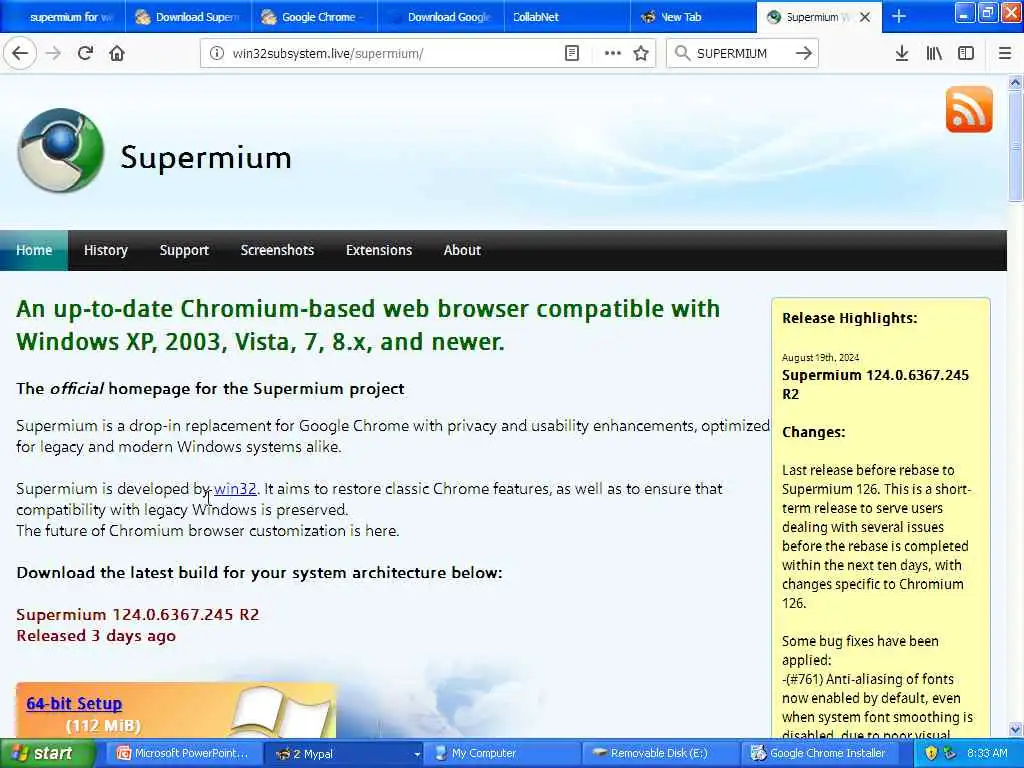Open the Screenshots nav item

click(278, 250)
